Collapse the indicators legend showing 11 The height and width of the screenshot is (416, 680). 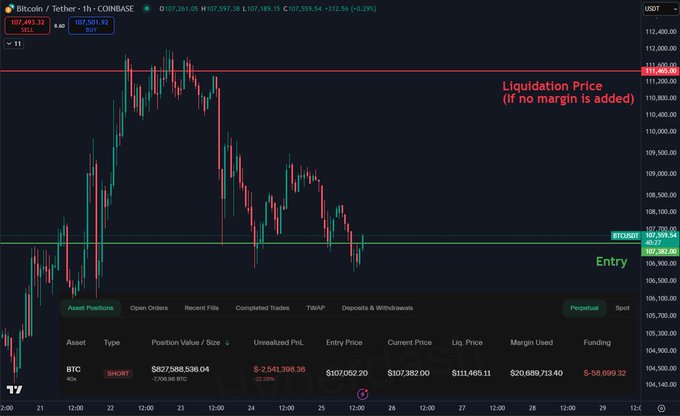pyautogui.click(x=13, y=44)
